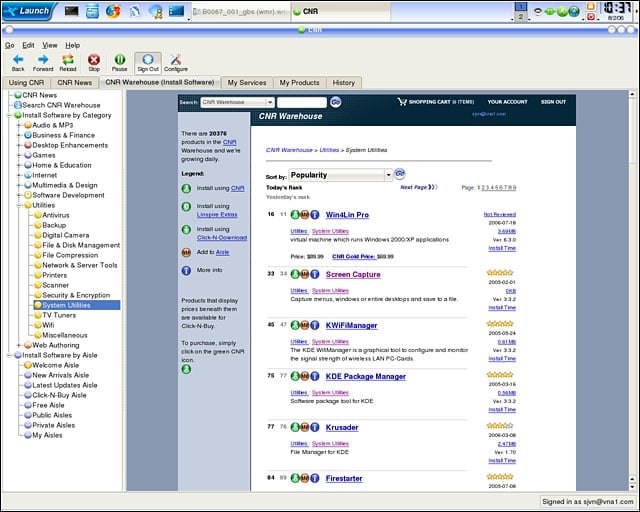
Task: Click the vertical scrollbar of the page
Action: coord(632,286)
